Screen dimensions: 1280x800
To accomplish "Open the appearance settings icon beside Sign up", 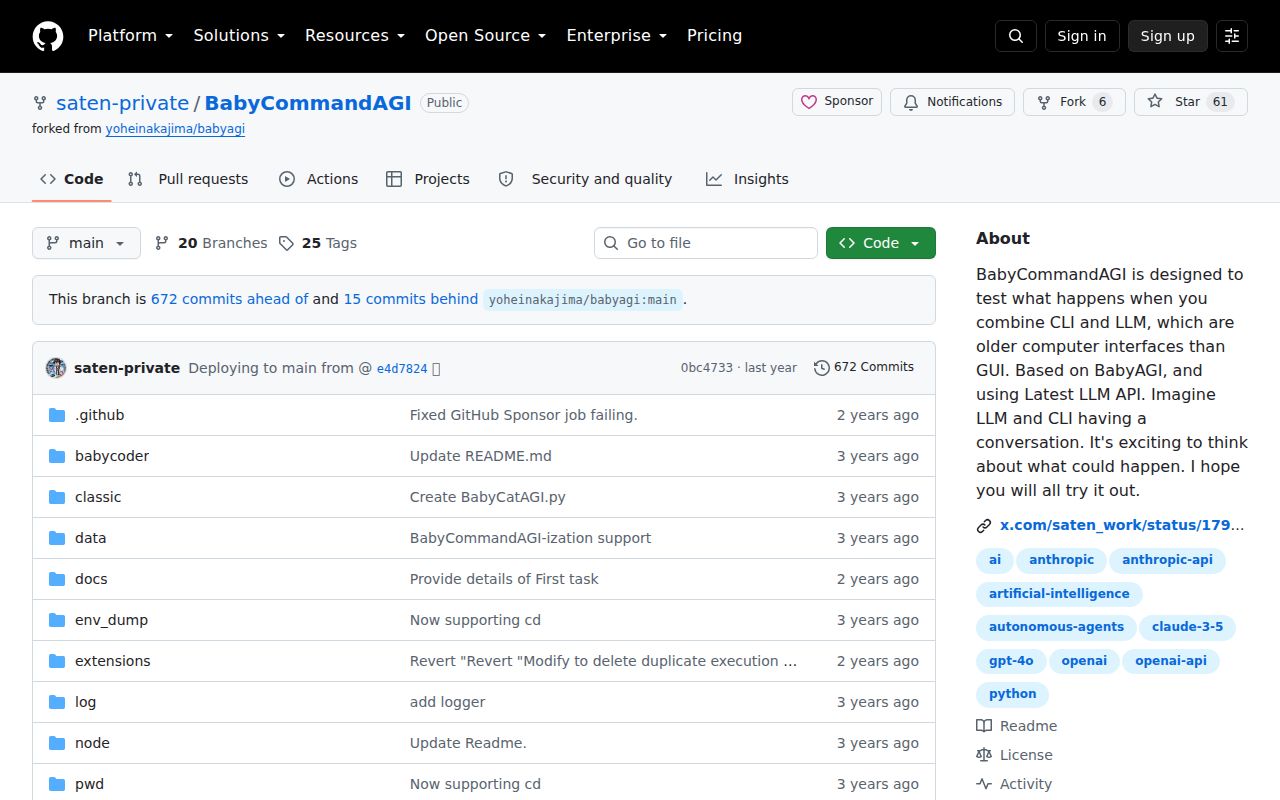I will pos(1232,36).
